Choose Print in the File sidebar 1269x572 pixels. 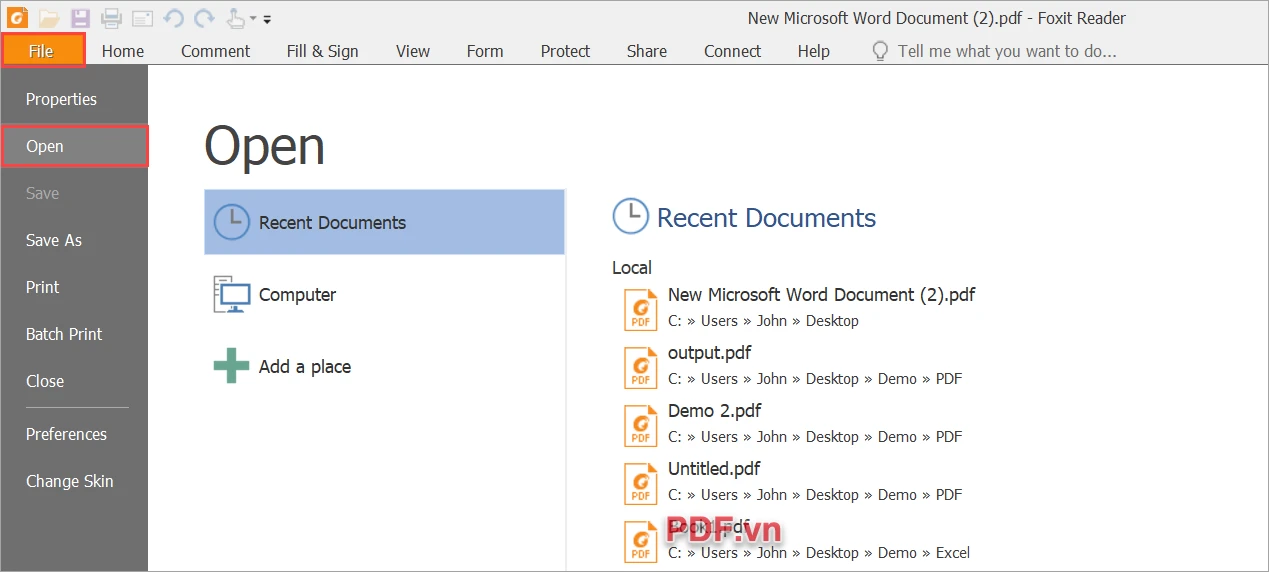click(x=74, y=287)
